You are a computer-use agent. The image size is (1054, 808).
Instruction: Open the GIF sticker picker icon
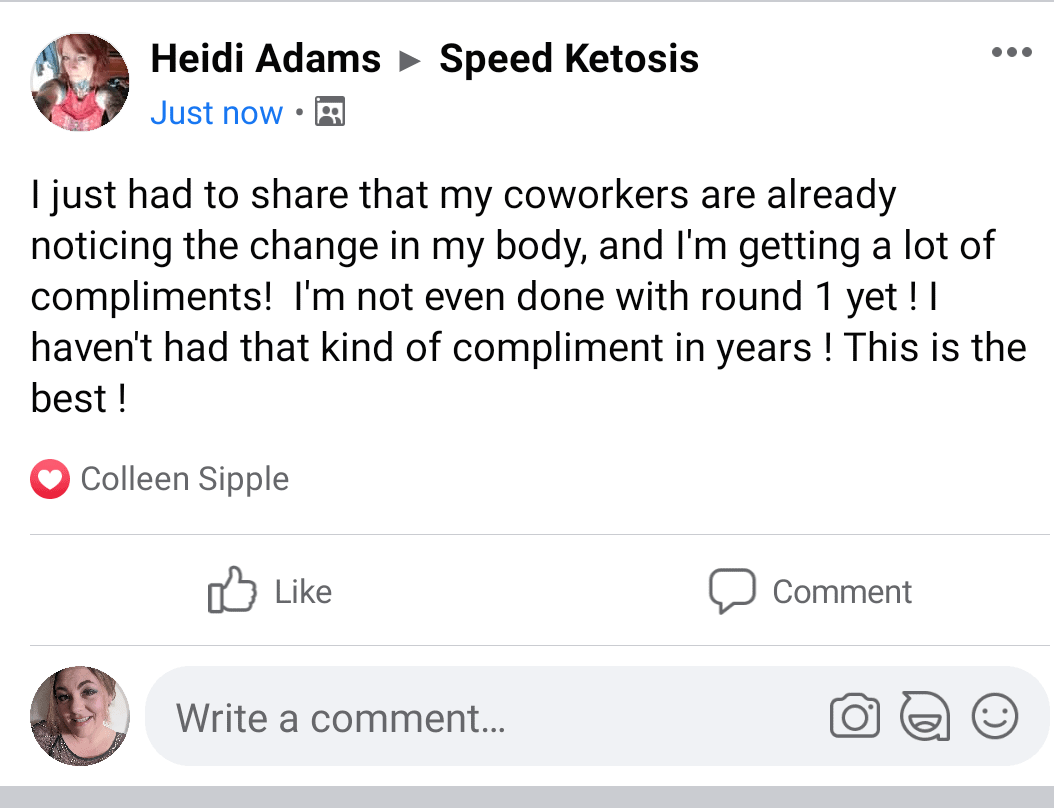[x=926, y=716]
